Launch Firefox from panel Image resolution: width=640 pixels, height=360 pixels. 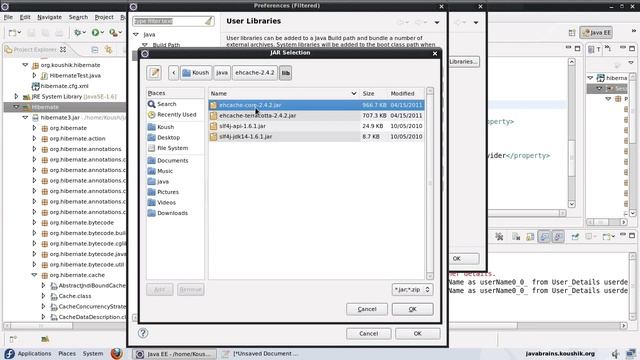(x=117, y=353)
